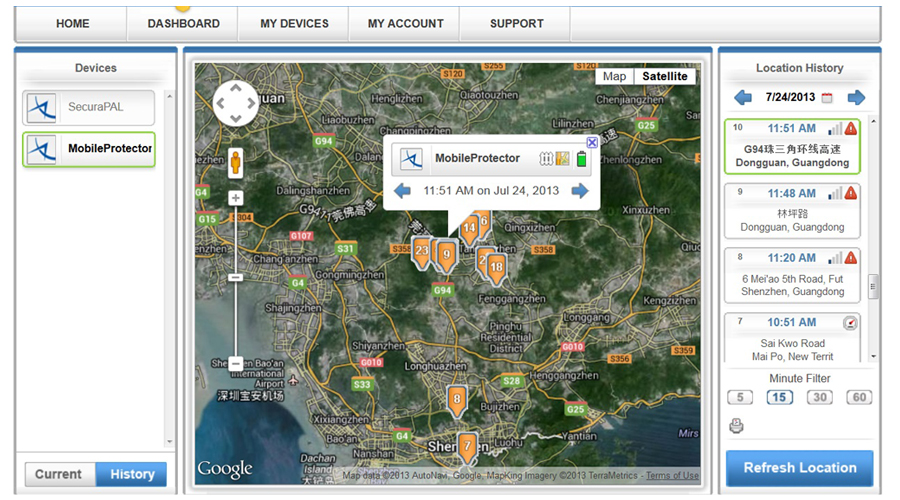
Task: Show next location in popup
Action: coord(580,191)
